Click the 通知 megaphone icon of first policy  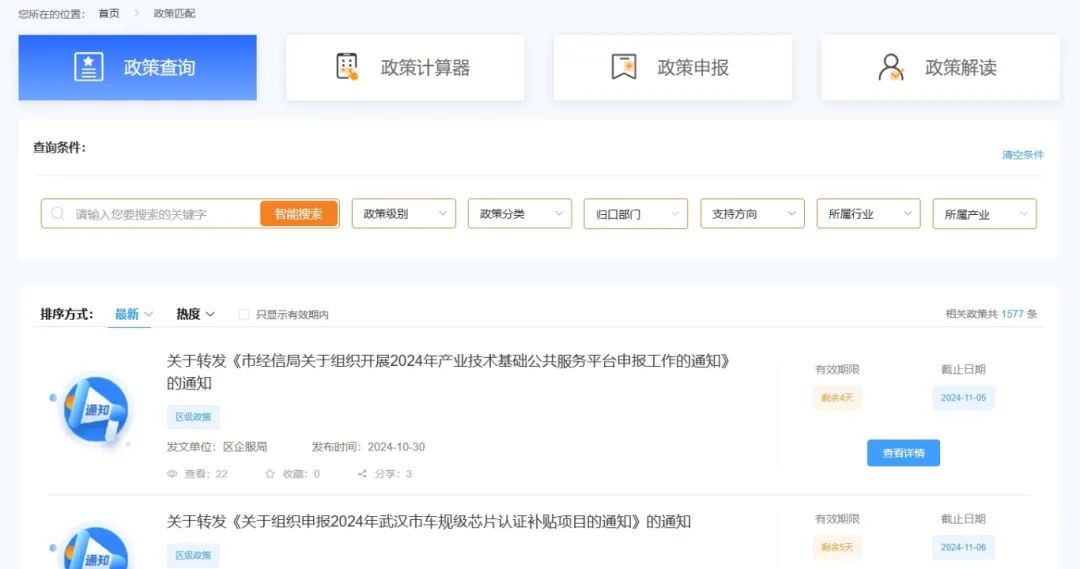(x=95, y=411)
